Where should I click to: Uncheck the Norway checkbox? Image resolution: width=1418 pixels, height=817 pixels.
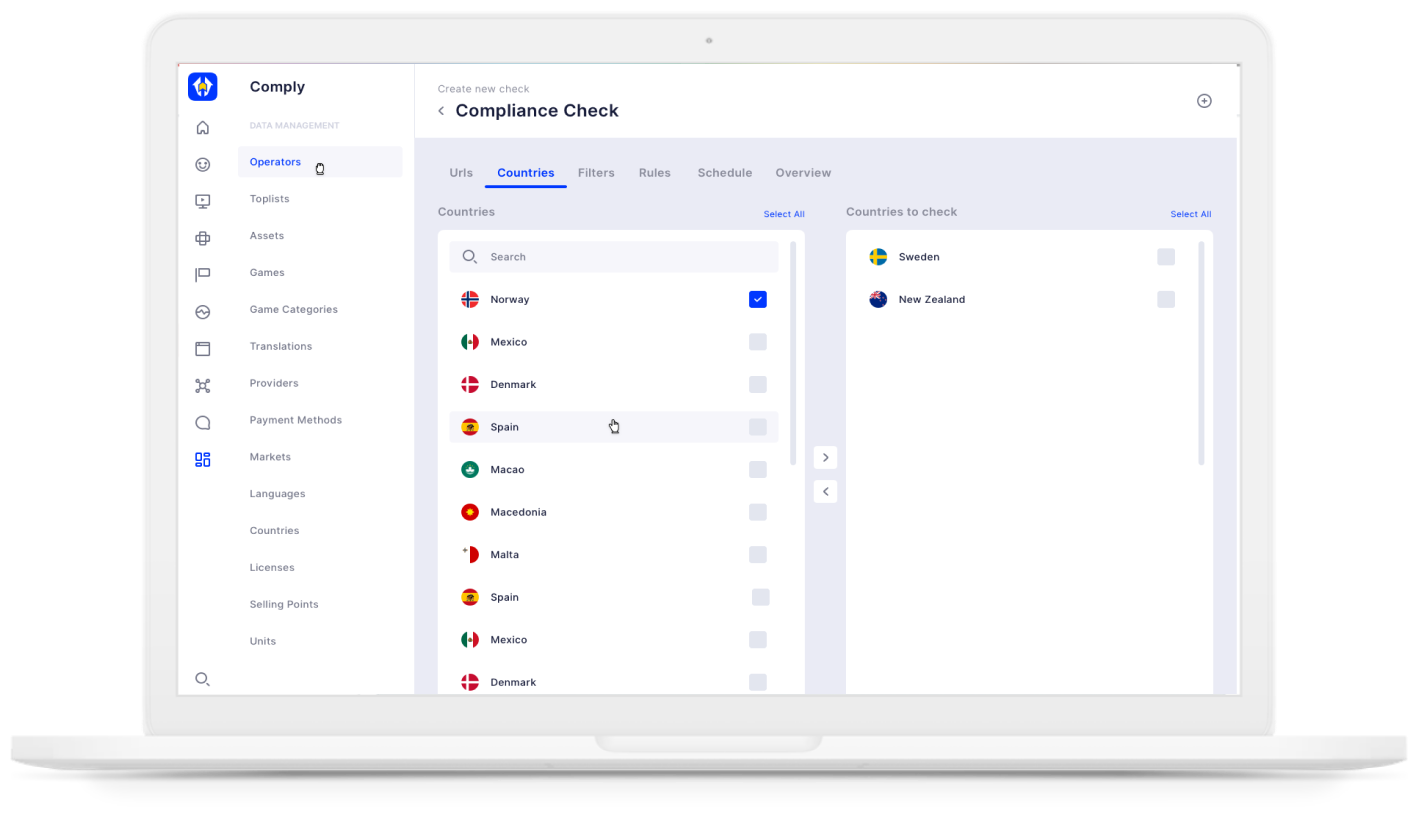(x=758, y=299)
